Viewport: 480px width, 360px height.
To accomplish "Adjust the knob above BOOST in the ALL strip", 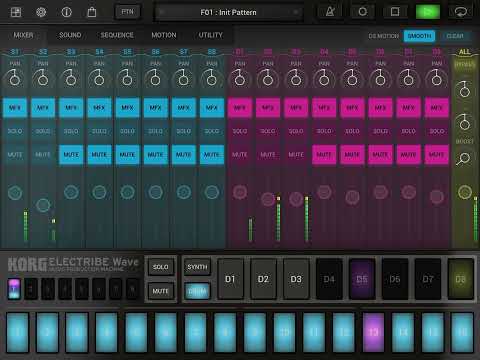I will coord(464,122).
